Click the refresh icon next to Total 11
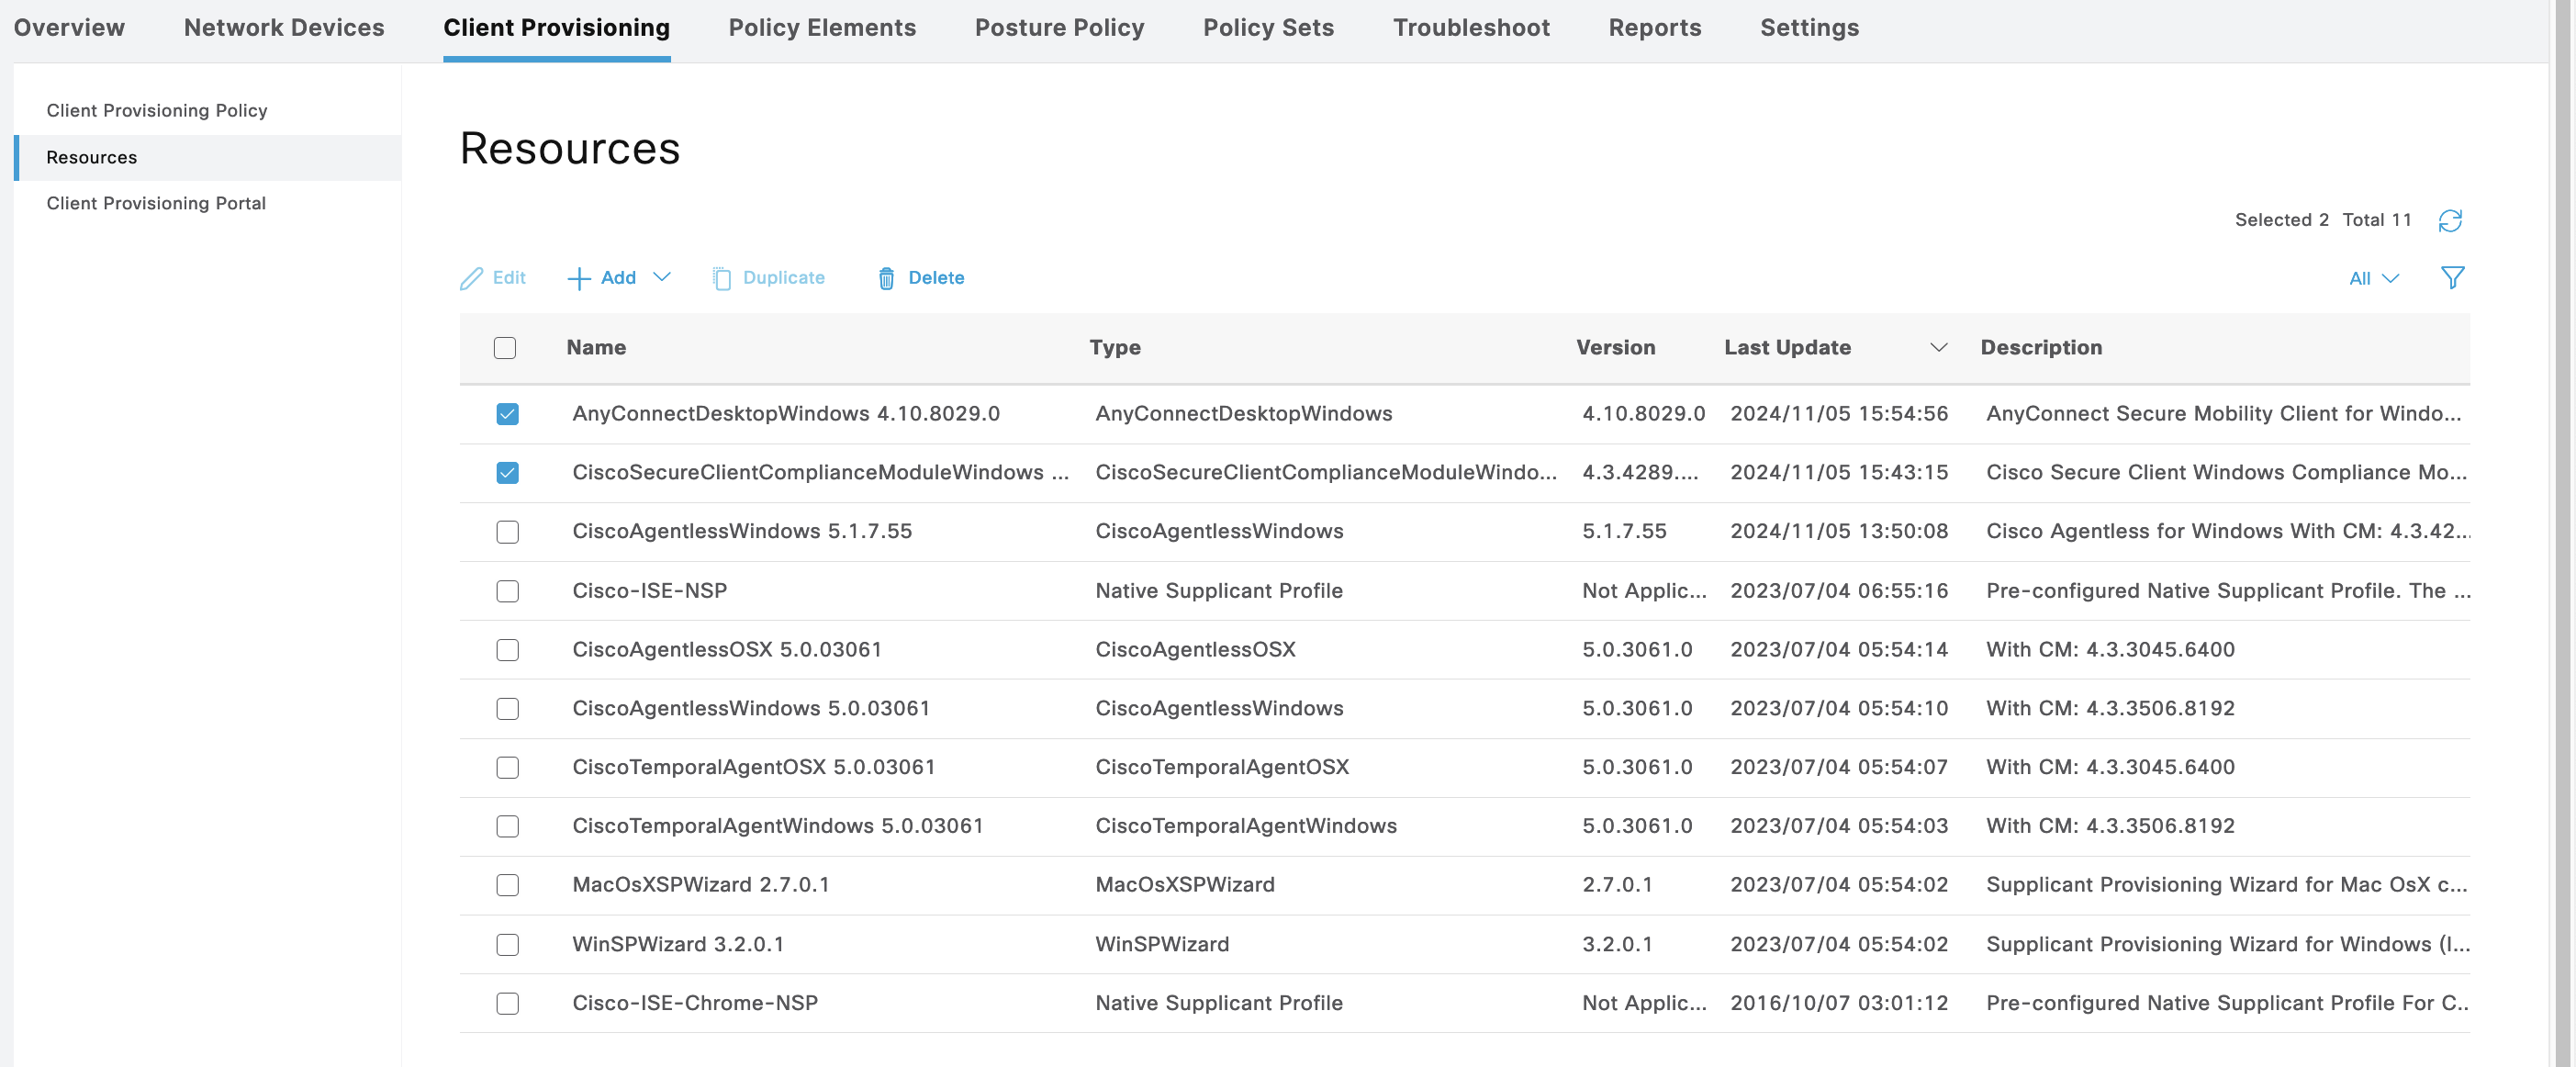The height and width of the screenshot is (1067, 2576). pos(2449,220)
